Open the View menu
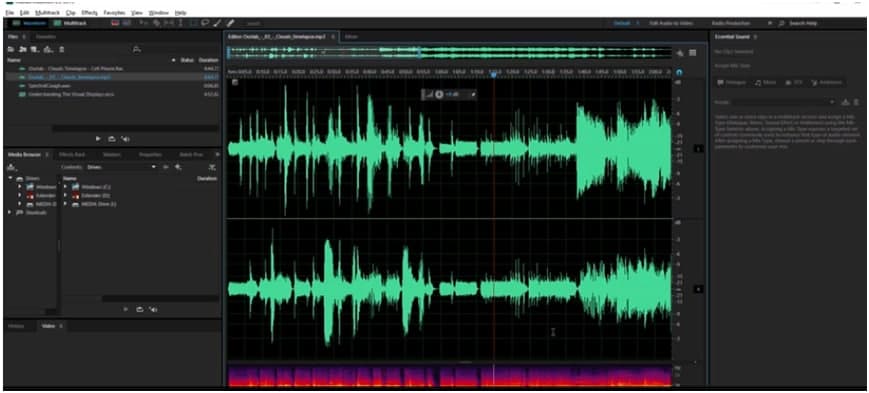 (x=137, y=12)
